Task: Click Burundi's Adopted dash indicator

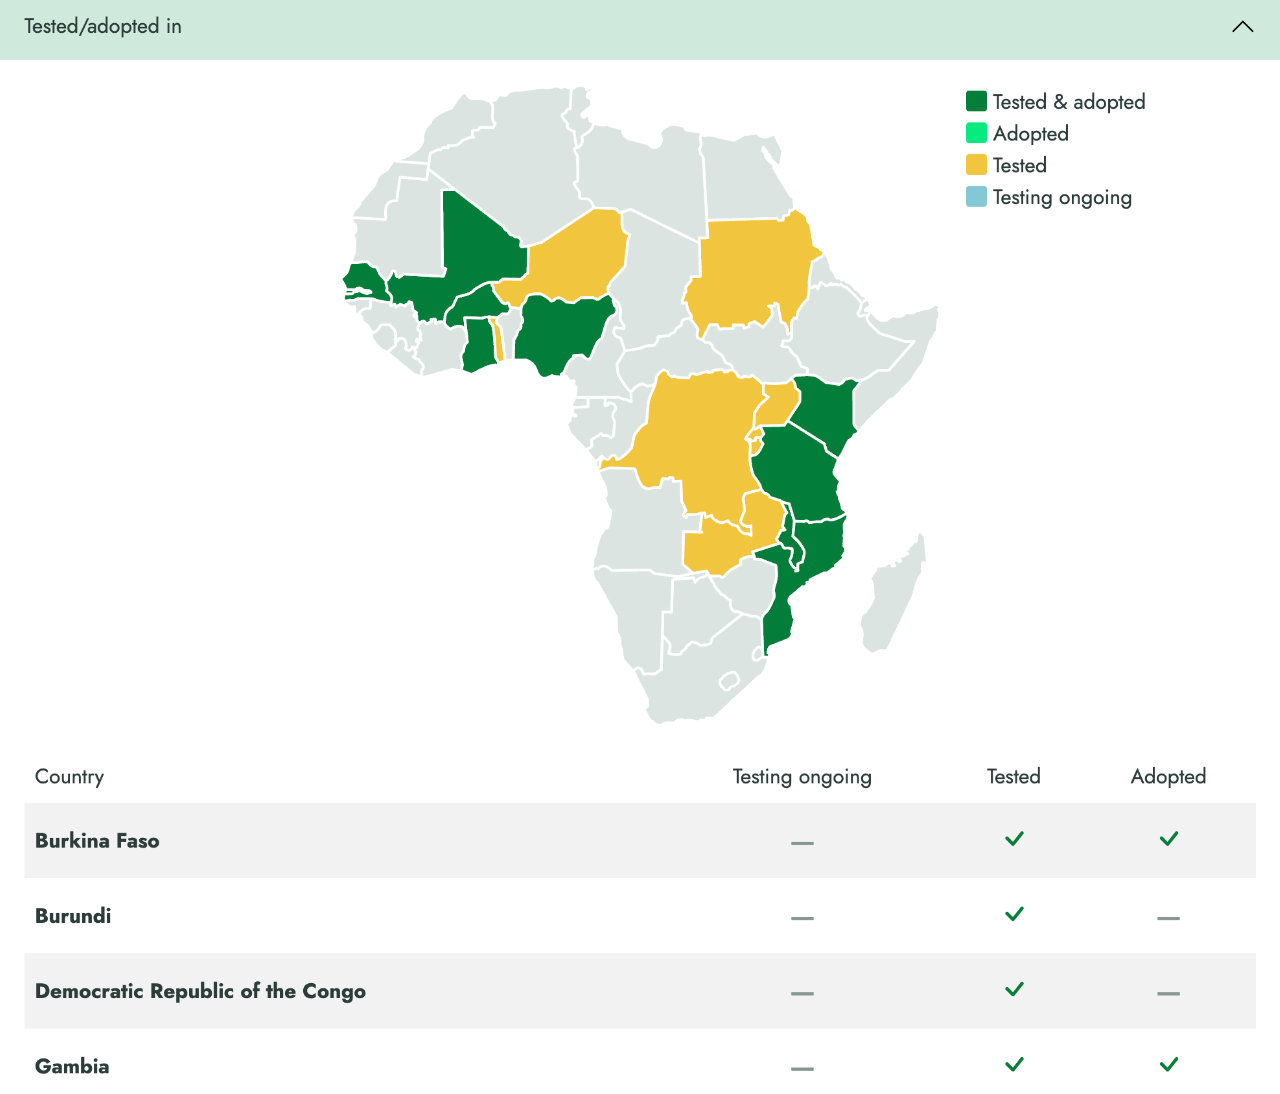Action: coord(1168,917)
